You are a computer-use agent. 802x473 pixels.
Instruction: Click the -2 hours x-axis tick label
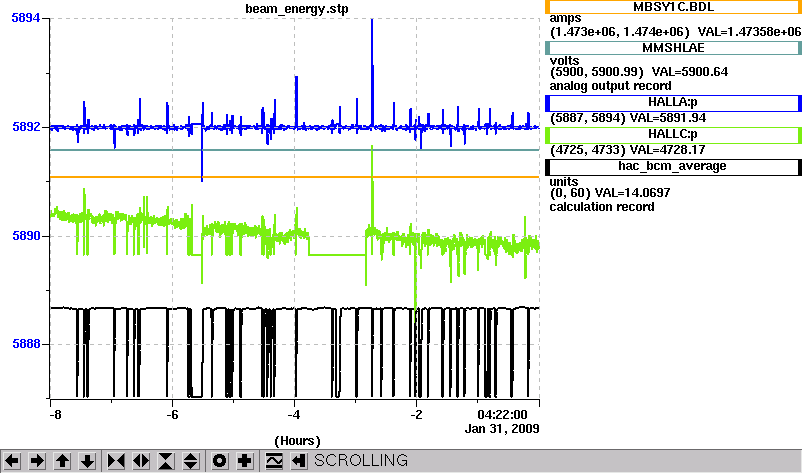(x=416, y=415)
